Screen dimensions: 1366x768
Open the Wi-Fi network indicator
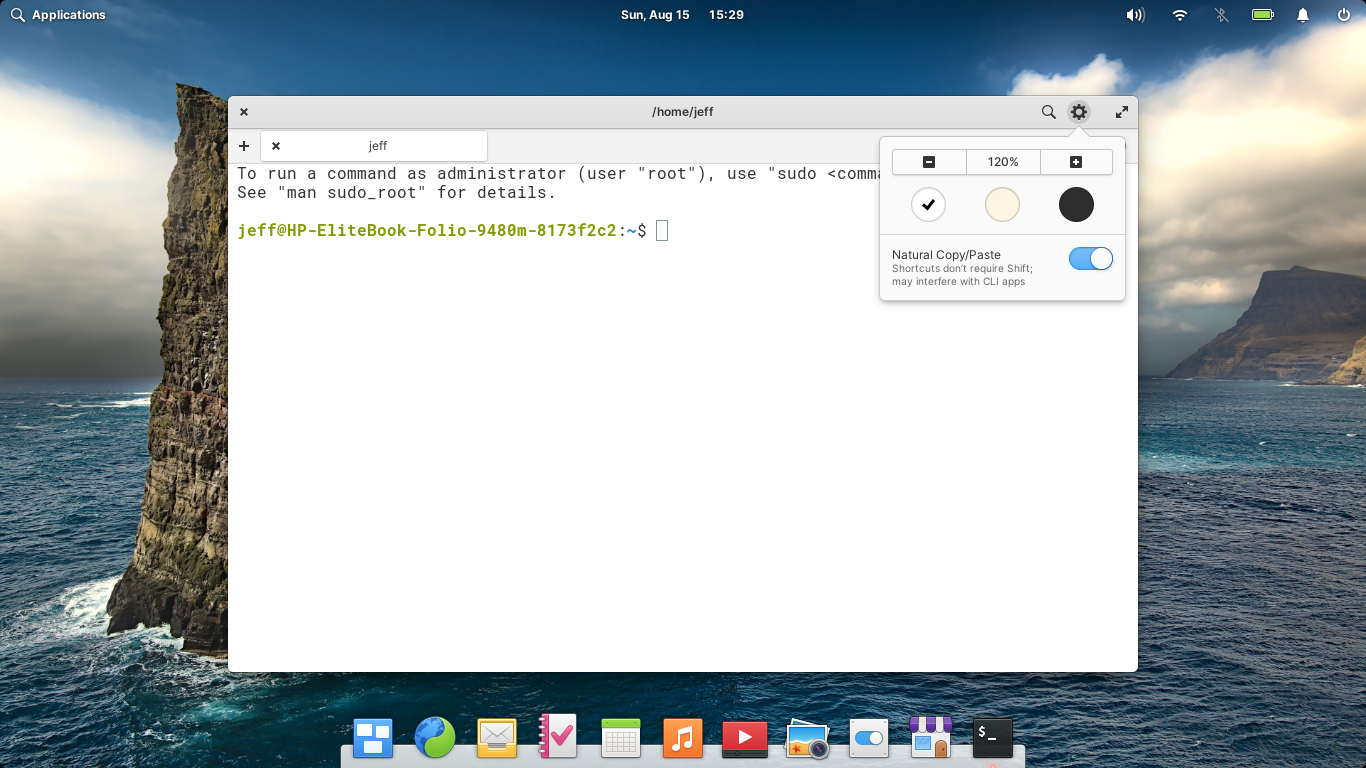coord(1180,15)
